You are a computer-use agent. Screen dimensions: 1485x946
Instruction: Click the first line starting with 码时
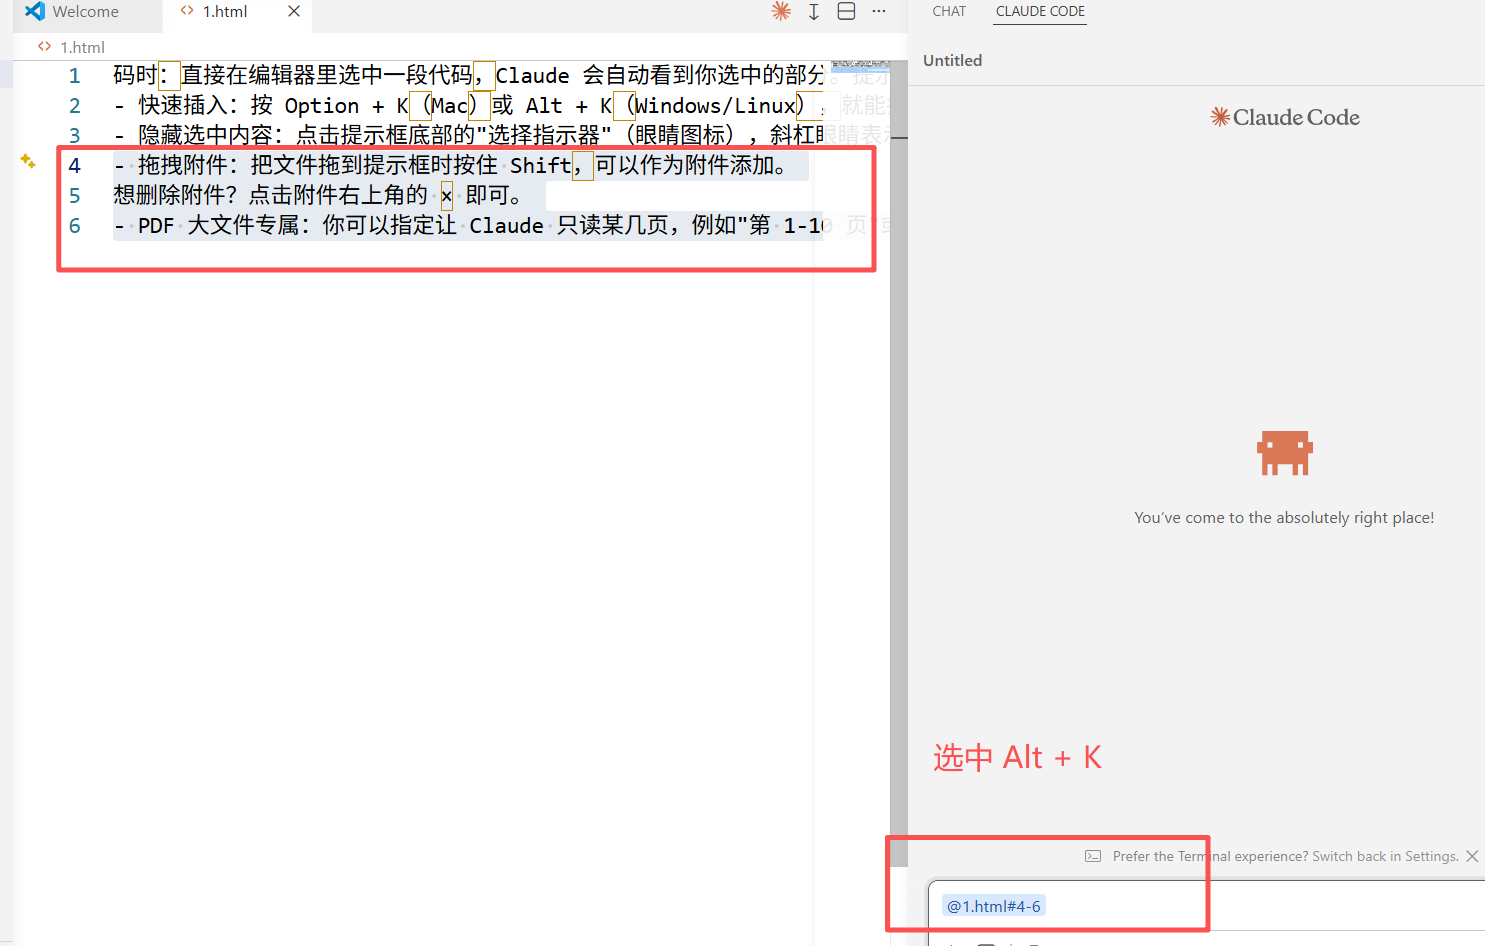click(470, 76)
